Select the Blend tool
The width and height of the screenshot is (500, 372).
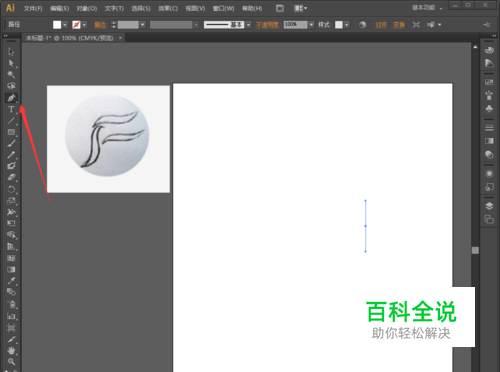[11, 292]
